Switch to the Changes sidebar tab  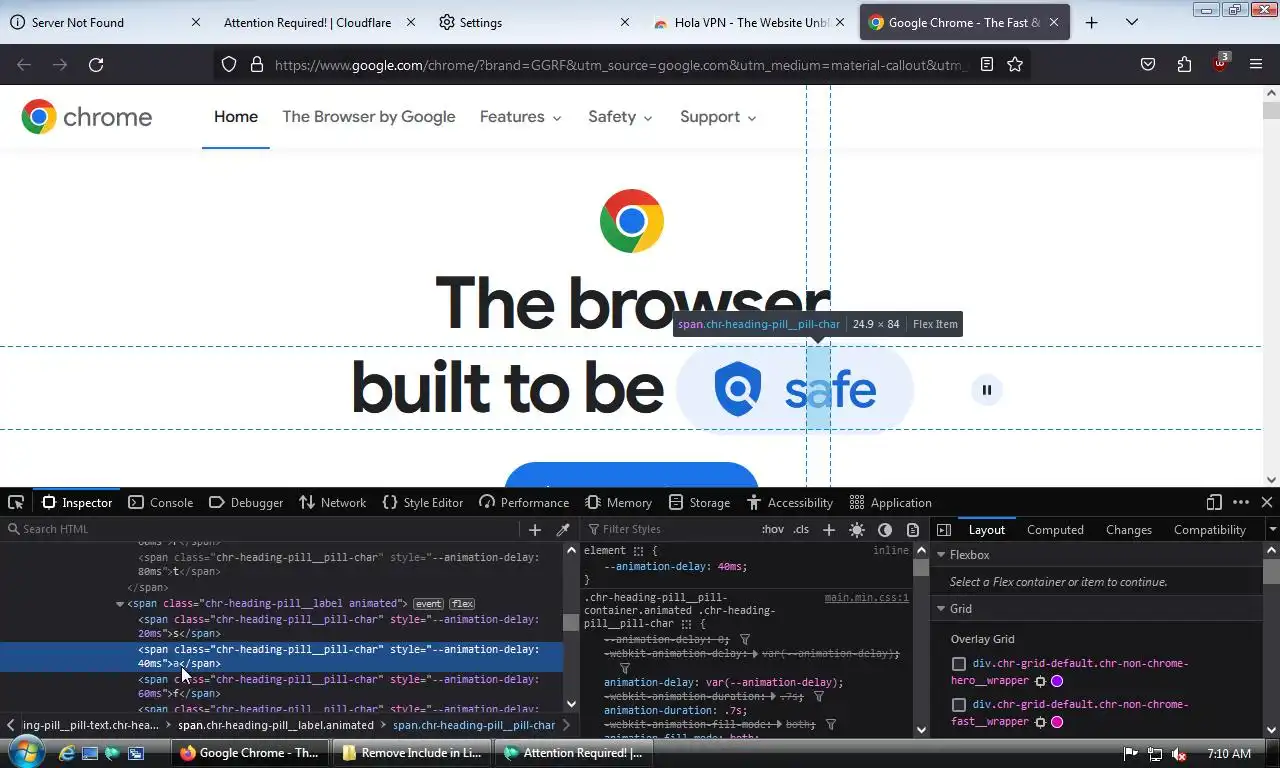[x=1128, y=530]
